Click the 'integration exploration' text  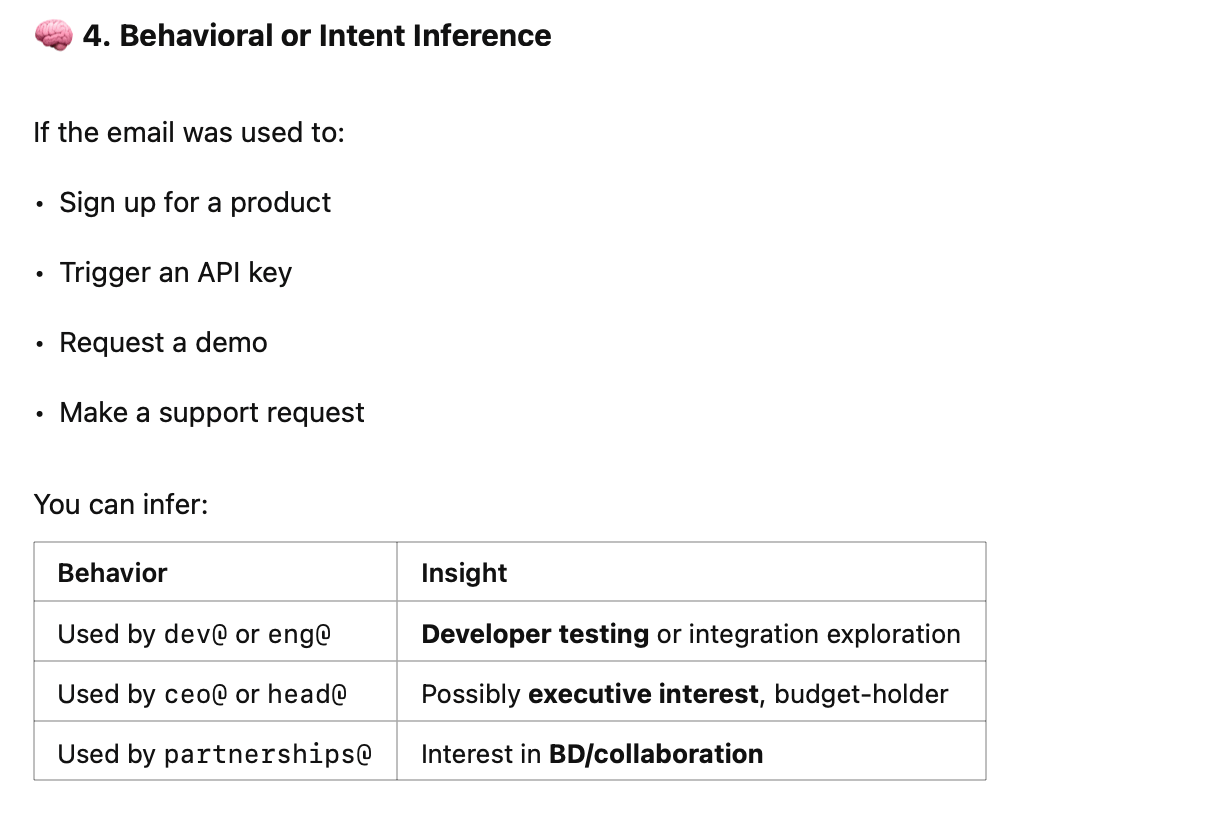[x=824, y=634]
